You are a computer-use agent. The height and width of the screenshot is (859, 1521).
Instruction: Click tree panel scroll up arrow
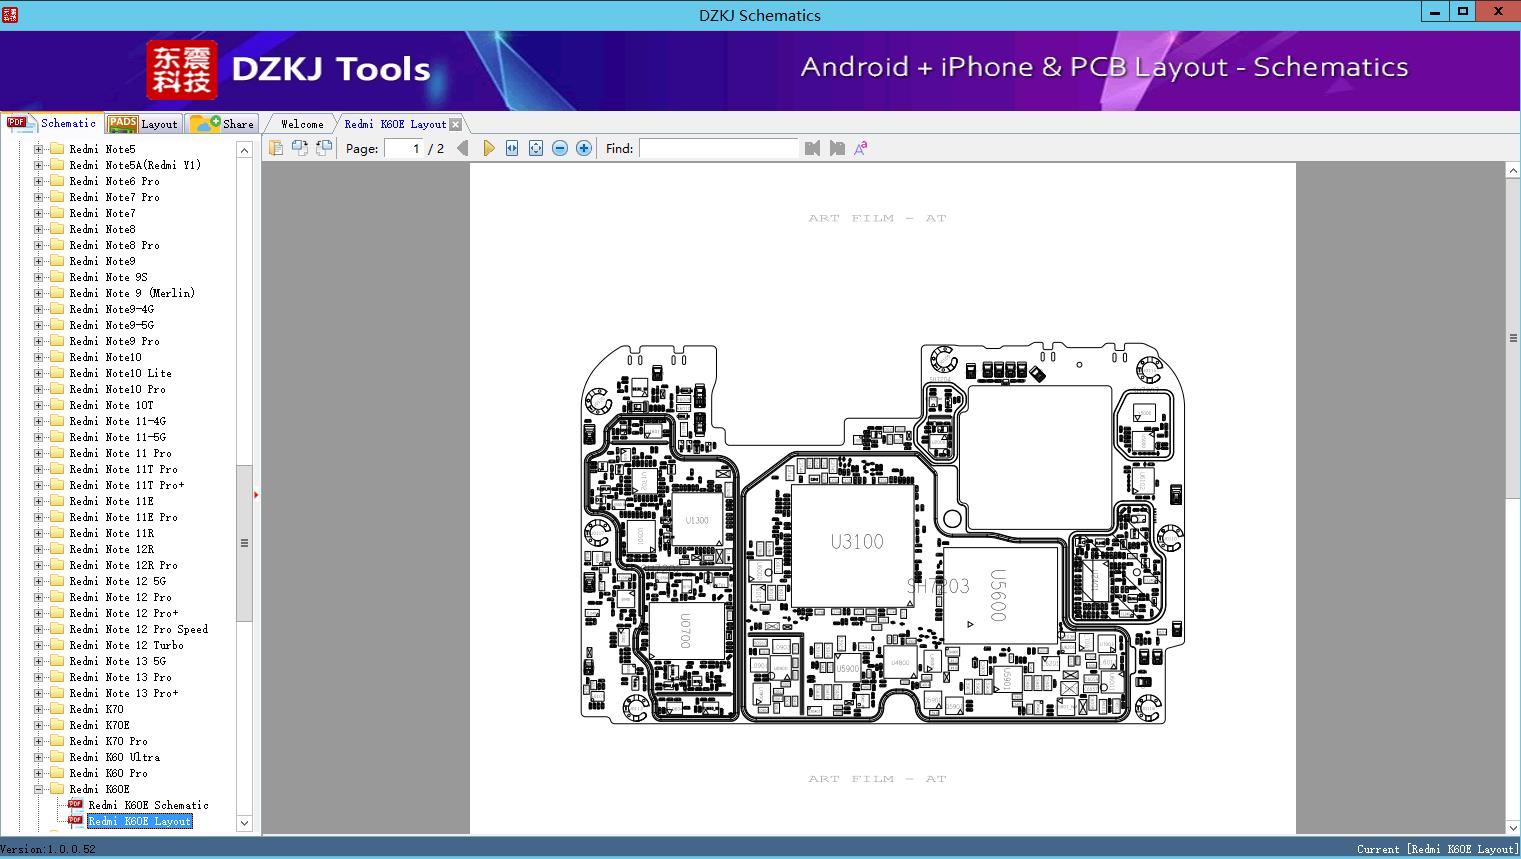[x=244, y=150]
